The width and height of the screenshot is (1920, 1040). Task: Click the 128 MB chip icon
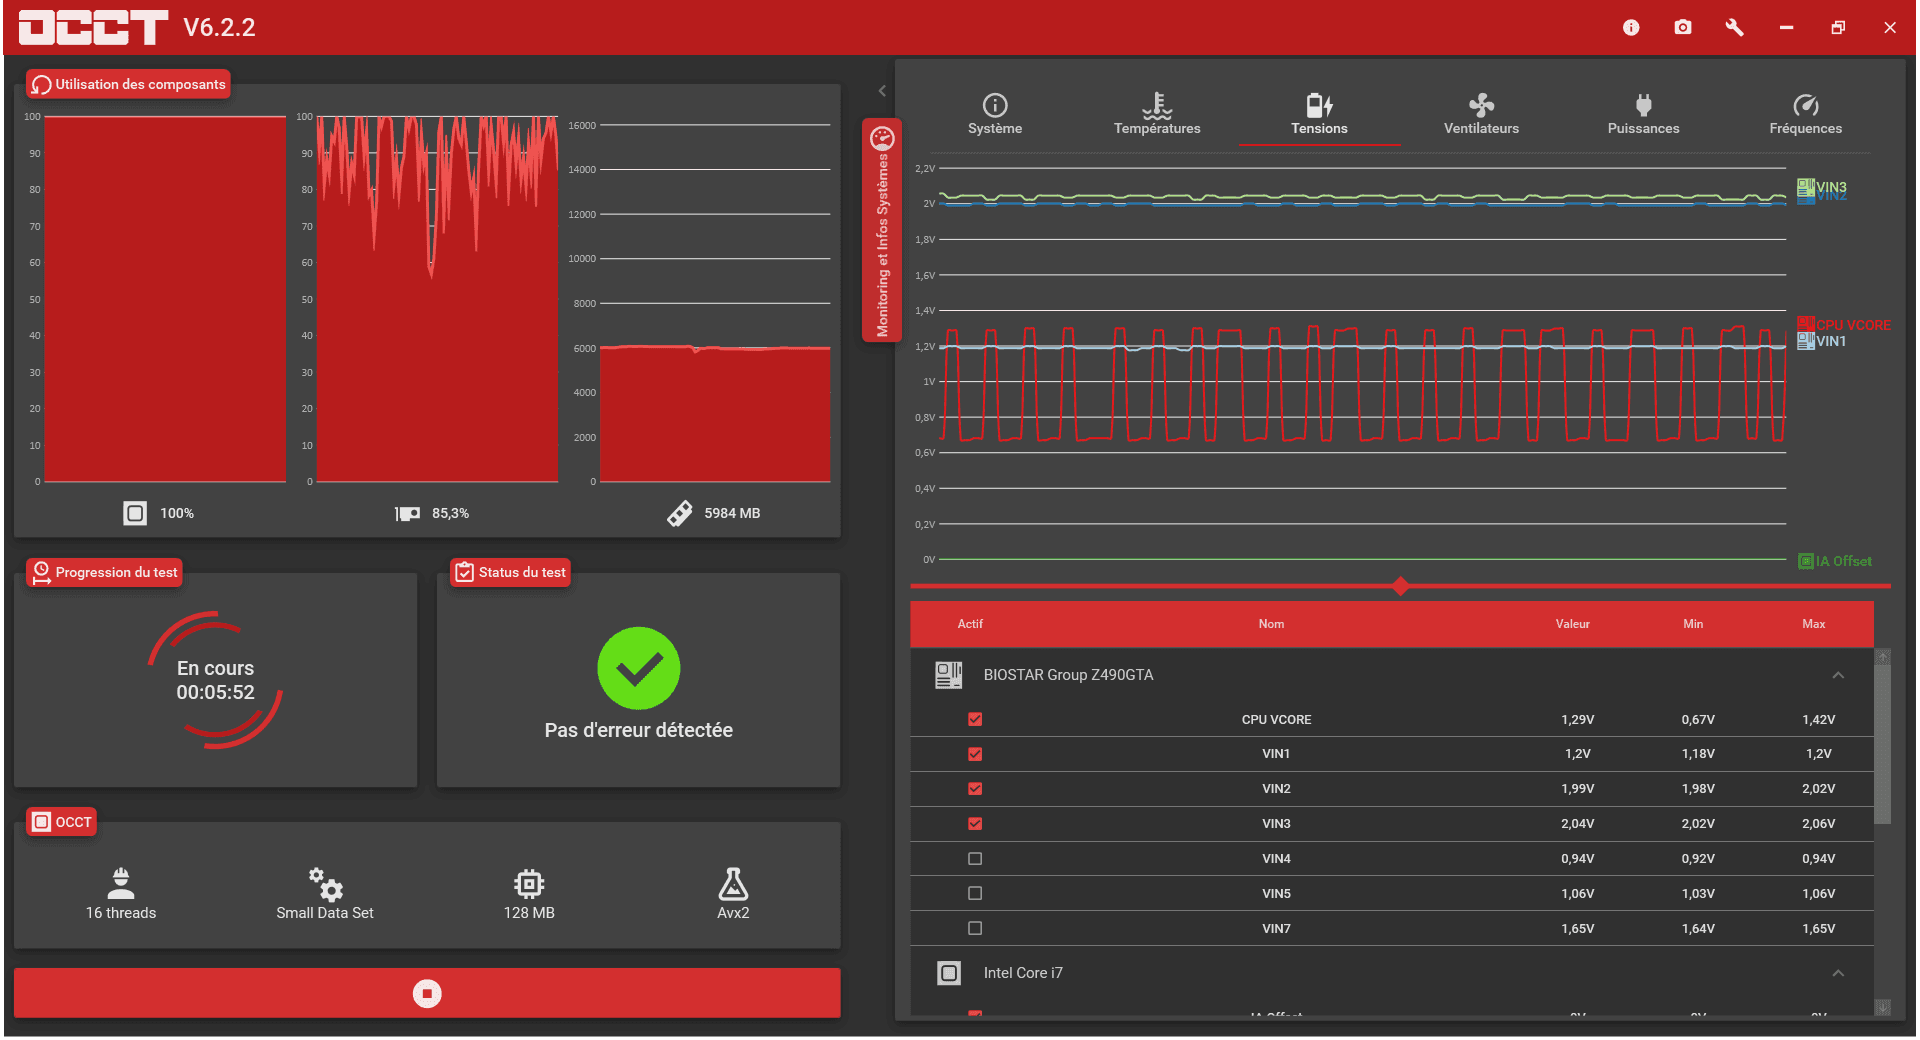[529, 884]
